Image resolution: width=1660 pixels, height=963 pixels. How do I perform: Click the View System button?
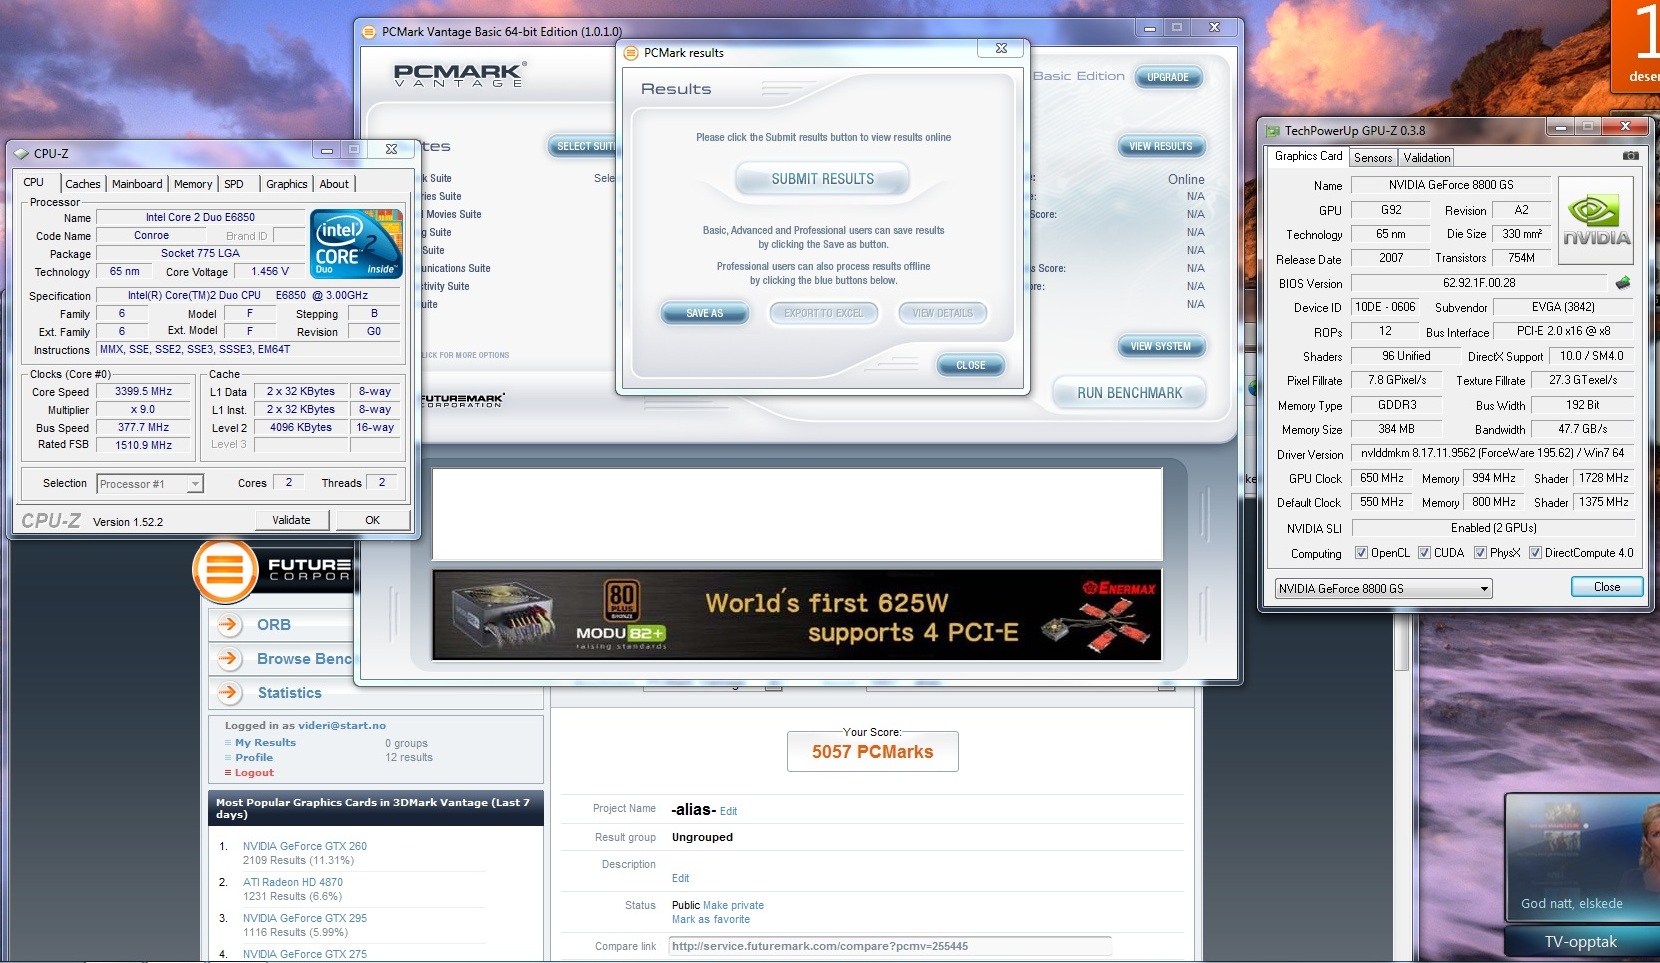coord(1160,346)
